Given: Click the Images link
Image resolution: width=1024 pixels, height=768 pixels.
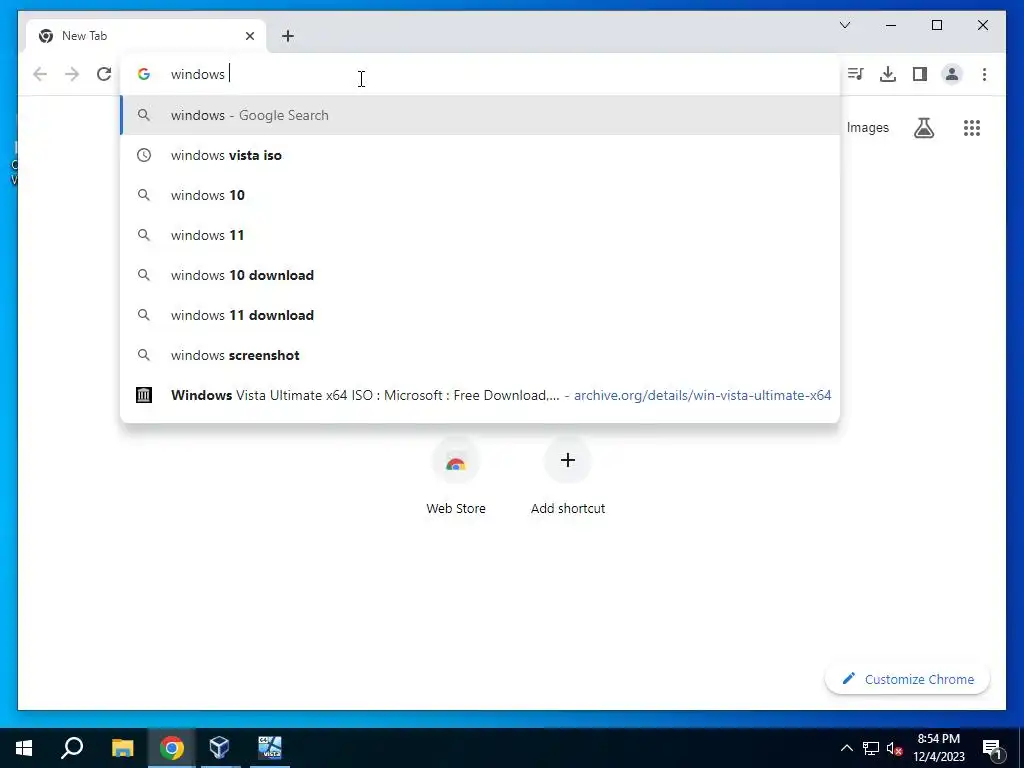Looking at the screenshot, I should 867,128.
